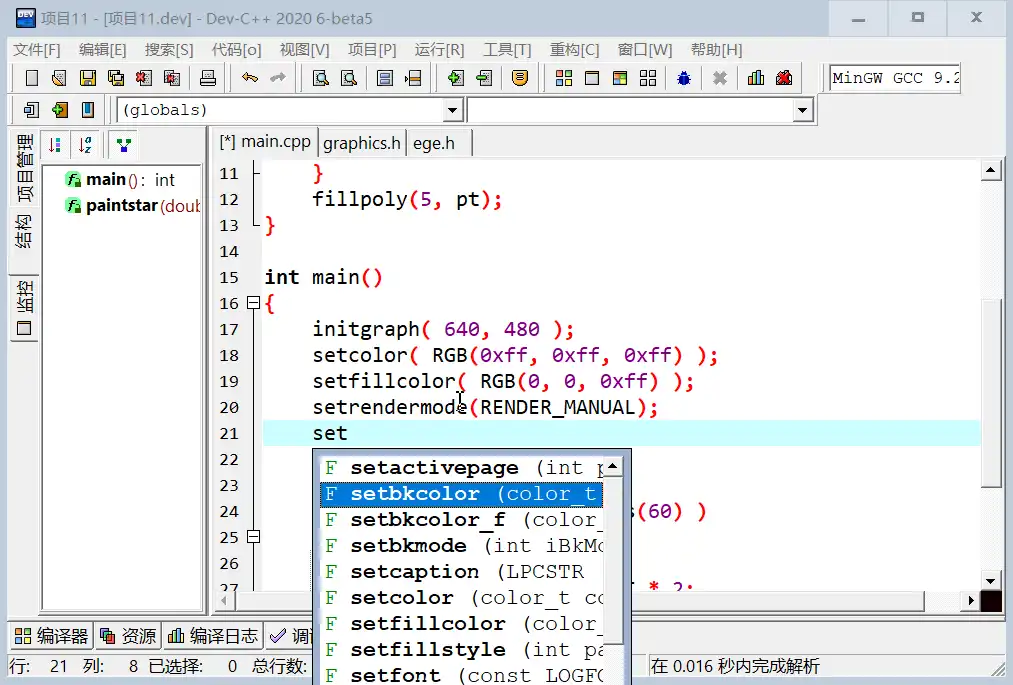The width and height of the screenshot is (1013, 685).
Task: Click the class inheritance tree icon
Action: click(123, 145)
